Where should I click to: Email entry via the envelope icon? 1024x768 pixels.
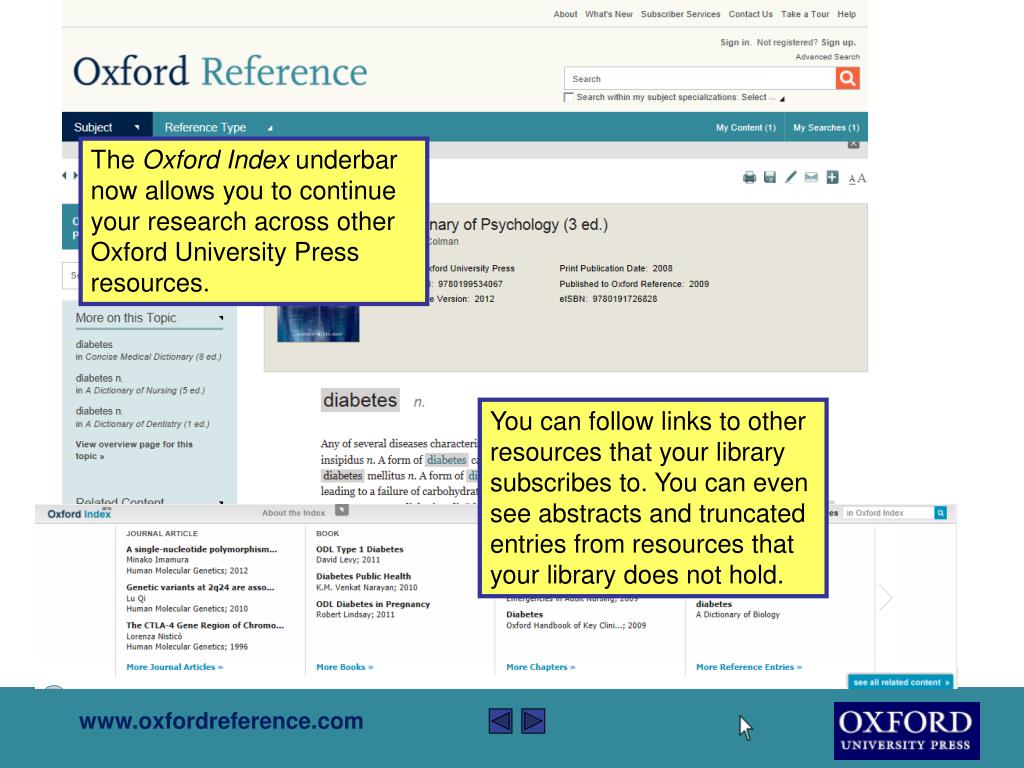811,177
